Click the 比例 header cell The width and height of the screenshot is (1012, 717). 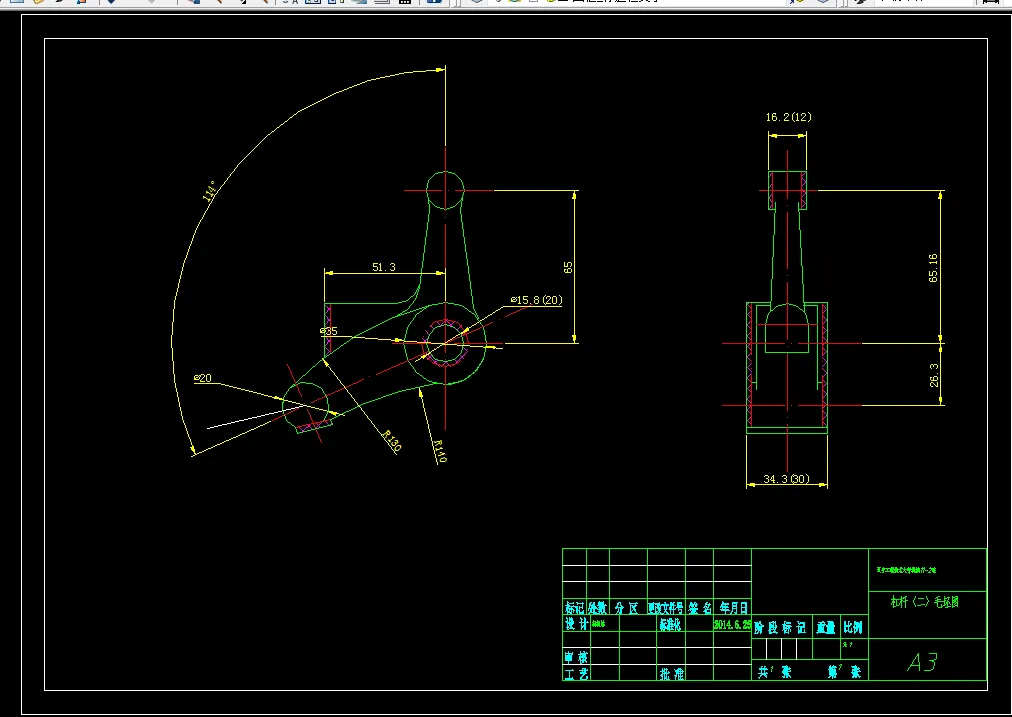point(853,628)
